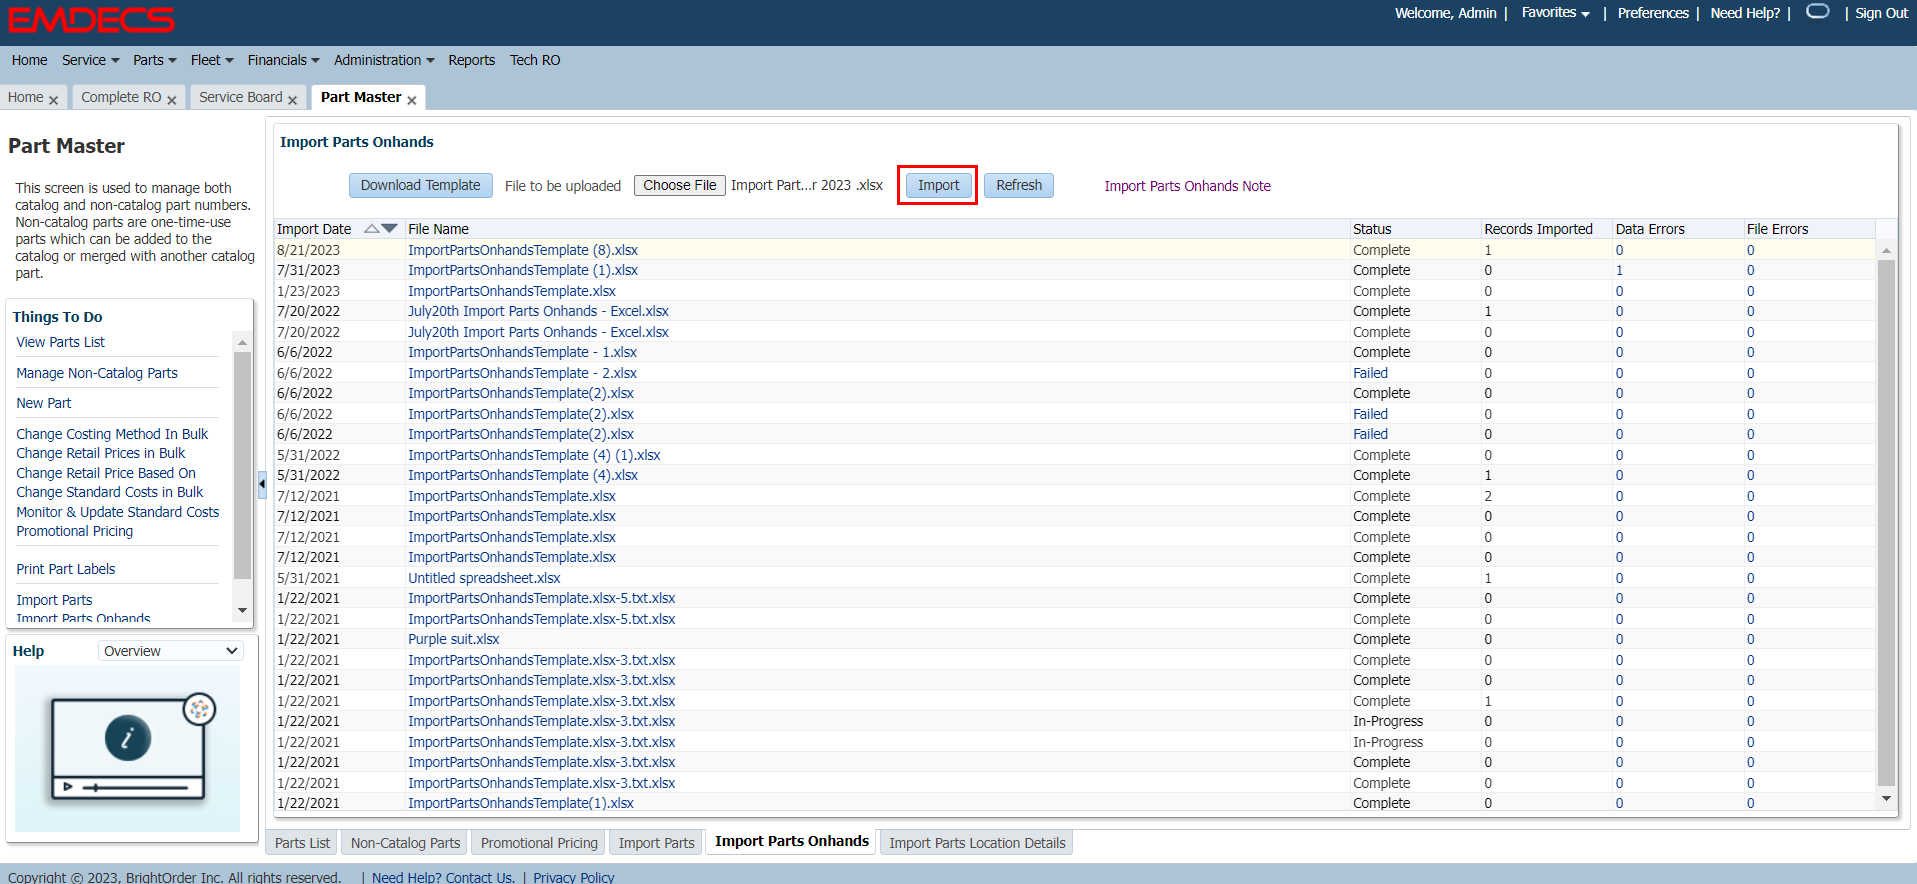
Task: Open the New Part link
Action: coord(44,403)
